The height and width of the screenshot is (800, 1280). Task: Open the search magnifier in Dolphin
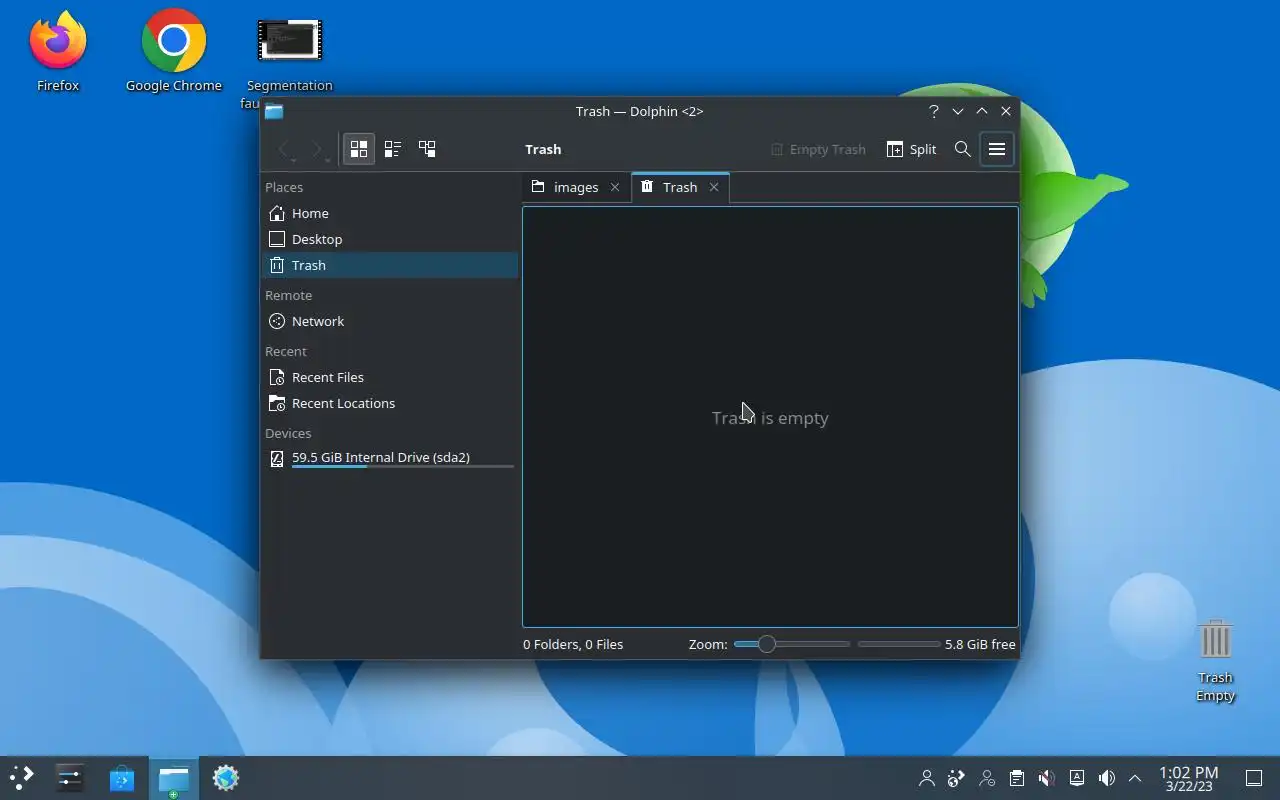(x=962, y=149)
